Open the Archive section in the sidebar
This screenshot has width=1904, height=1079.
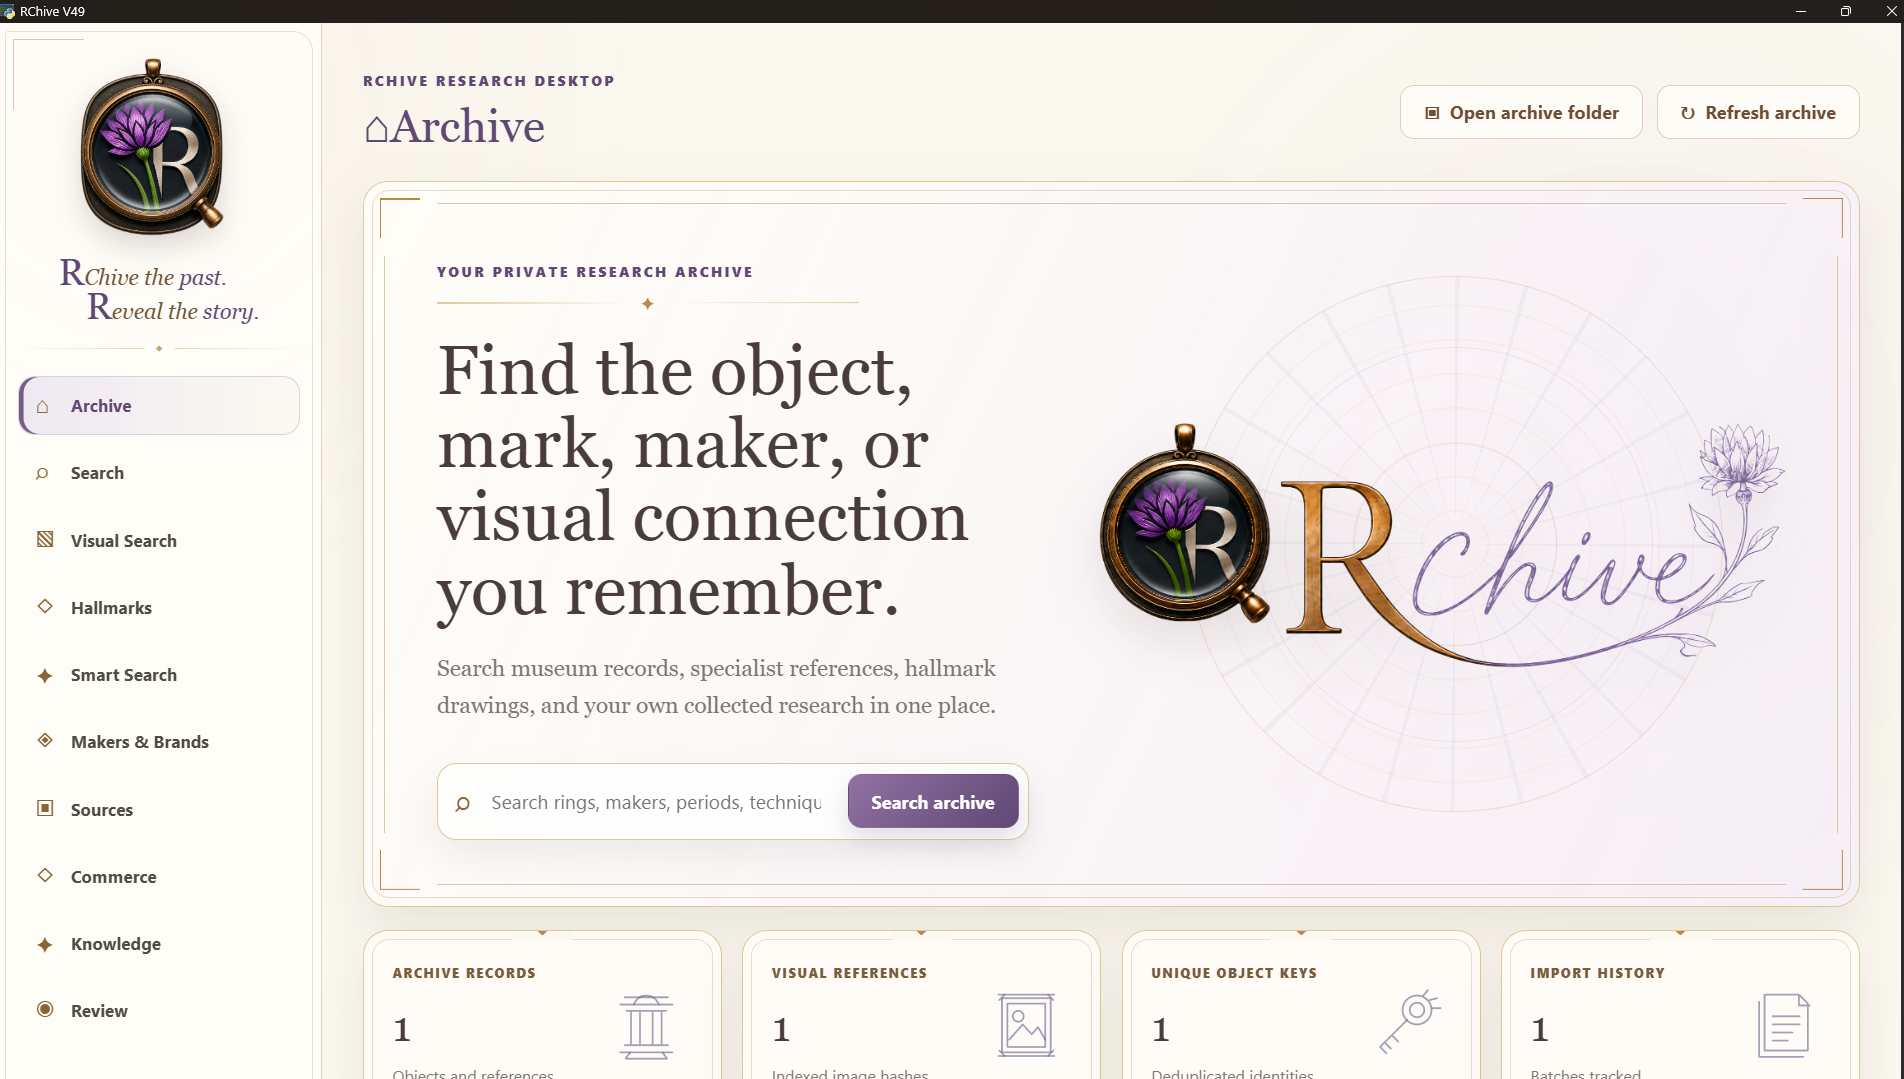coord(159,405)
